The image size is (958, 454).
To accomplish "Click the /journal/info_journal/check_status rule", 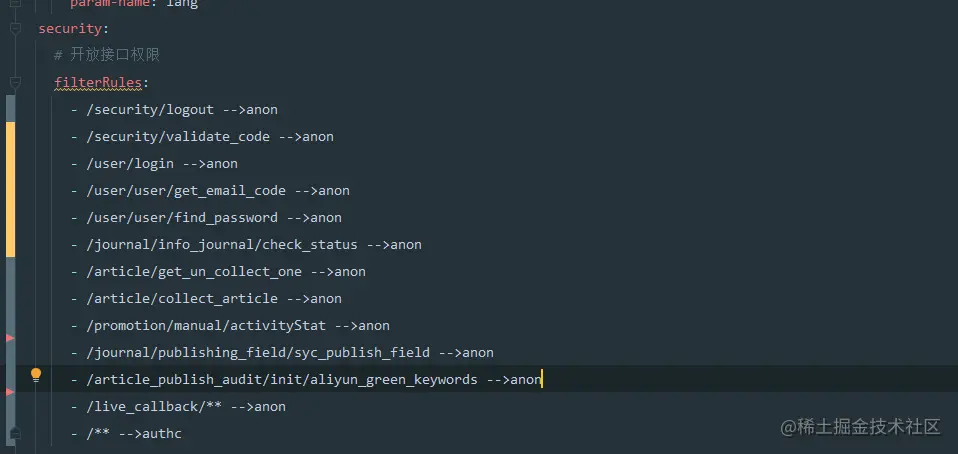I will [x=254, y=244].
